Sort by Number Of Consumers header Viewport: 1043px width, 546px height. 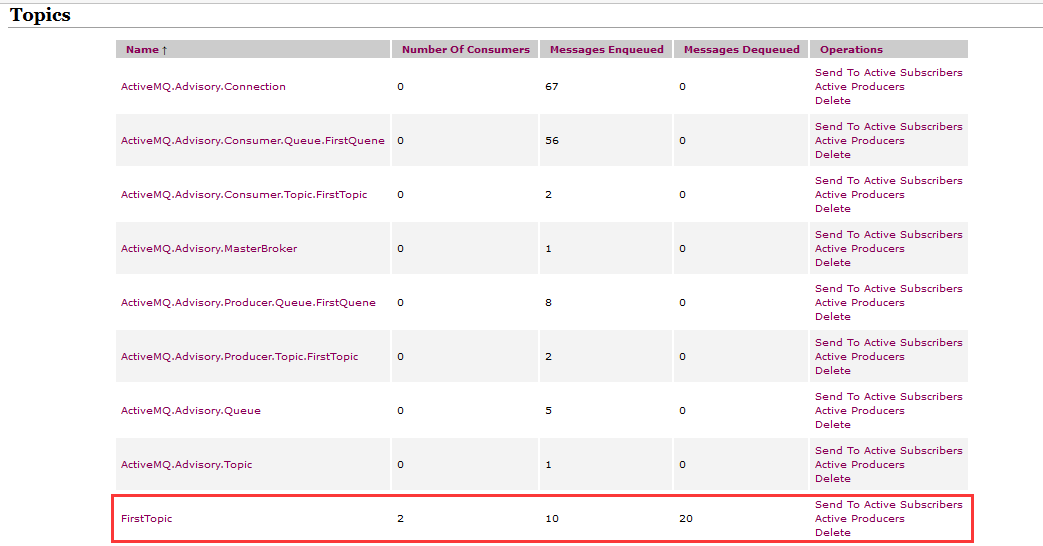[x=466, y=49]
